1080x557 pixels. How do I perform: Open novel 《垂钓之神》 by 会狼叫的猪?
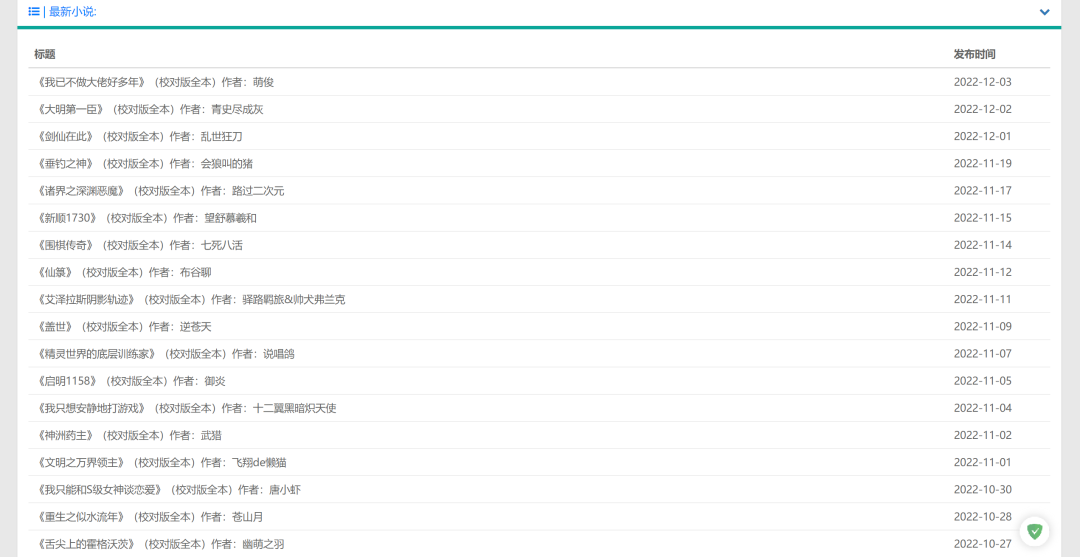[x=144, y=163]
